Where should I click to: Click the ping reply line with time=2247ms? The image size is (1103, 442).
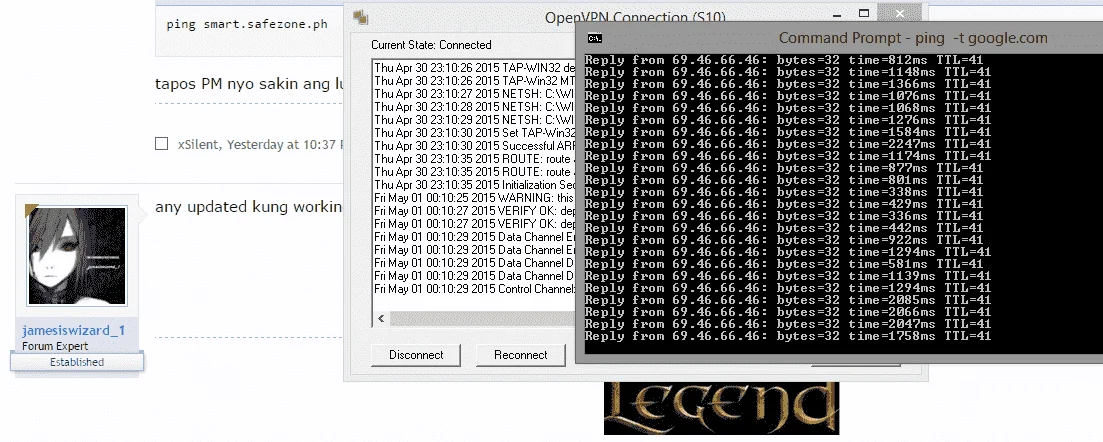pyautogui.click(x=788, y=144)
